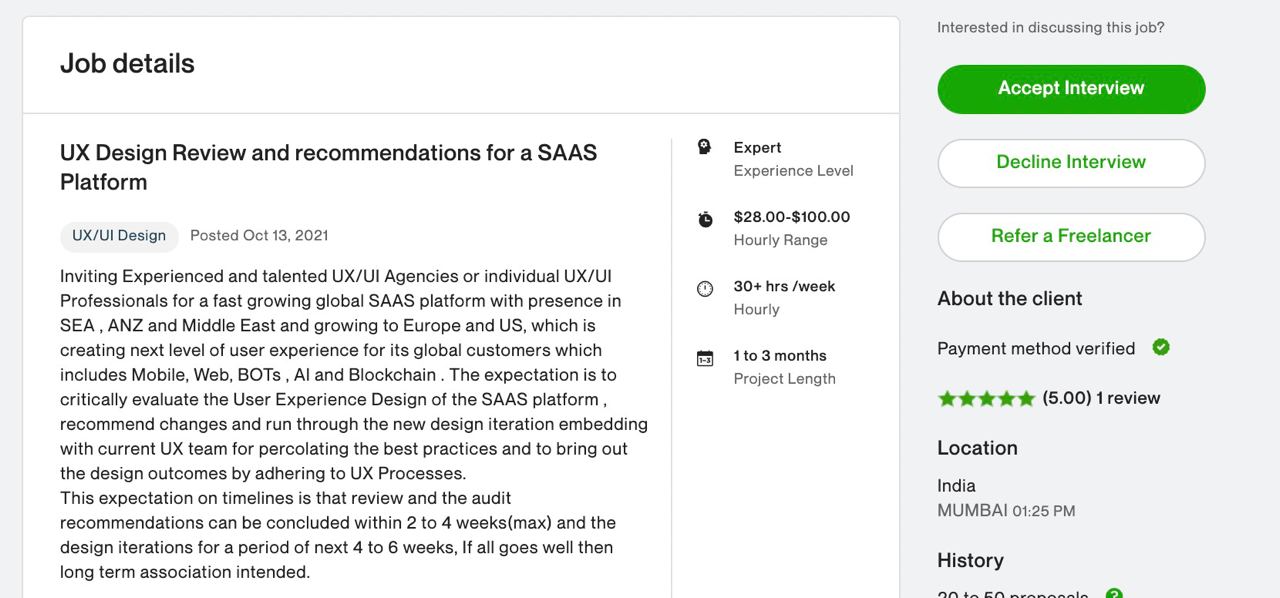Click the payment verified green checkmark icon
Screen dimensions: 1280x598
tap(1161, 347)
